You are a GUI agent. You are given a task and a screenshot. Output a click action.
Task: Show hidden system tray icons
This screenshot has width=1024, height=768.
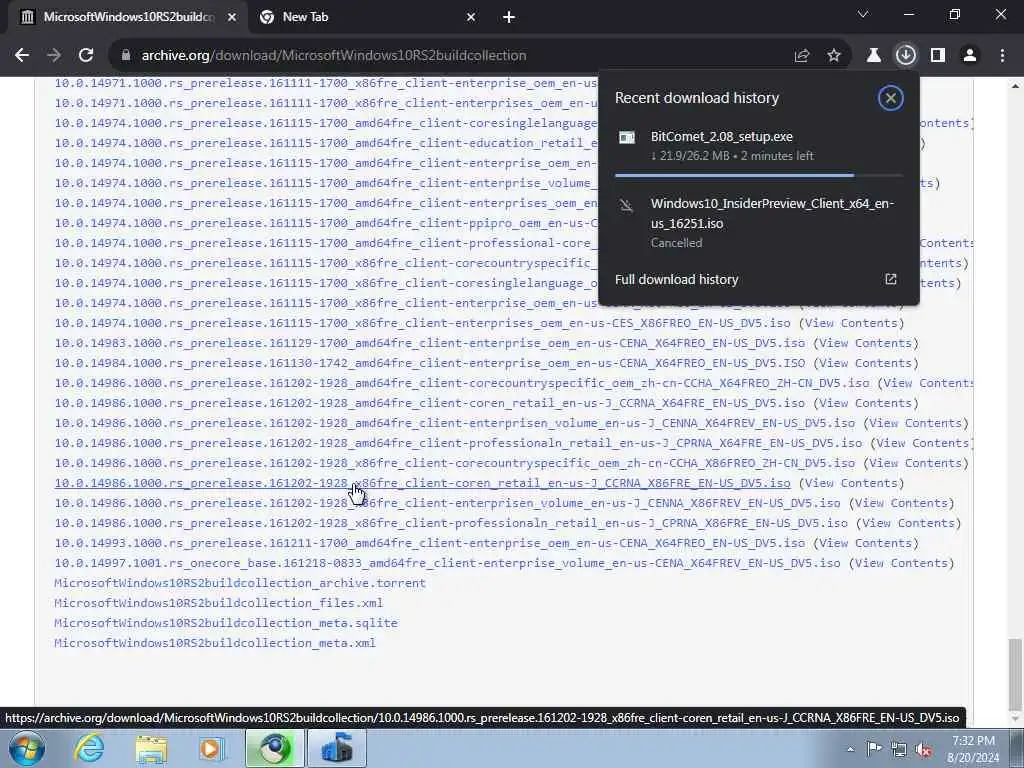pos(850,749)
